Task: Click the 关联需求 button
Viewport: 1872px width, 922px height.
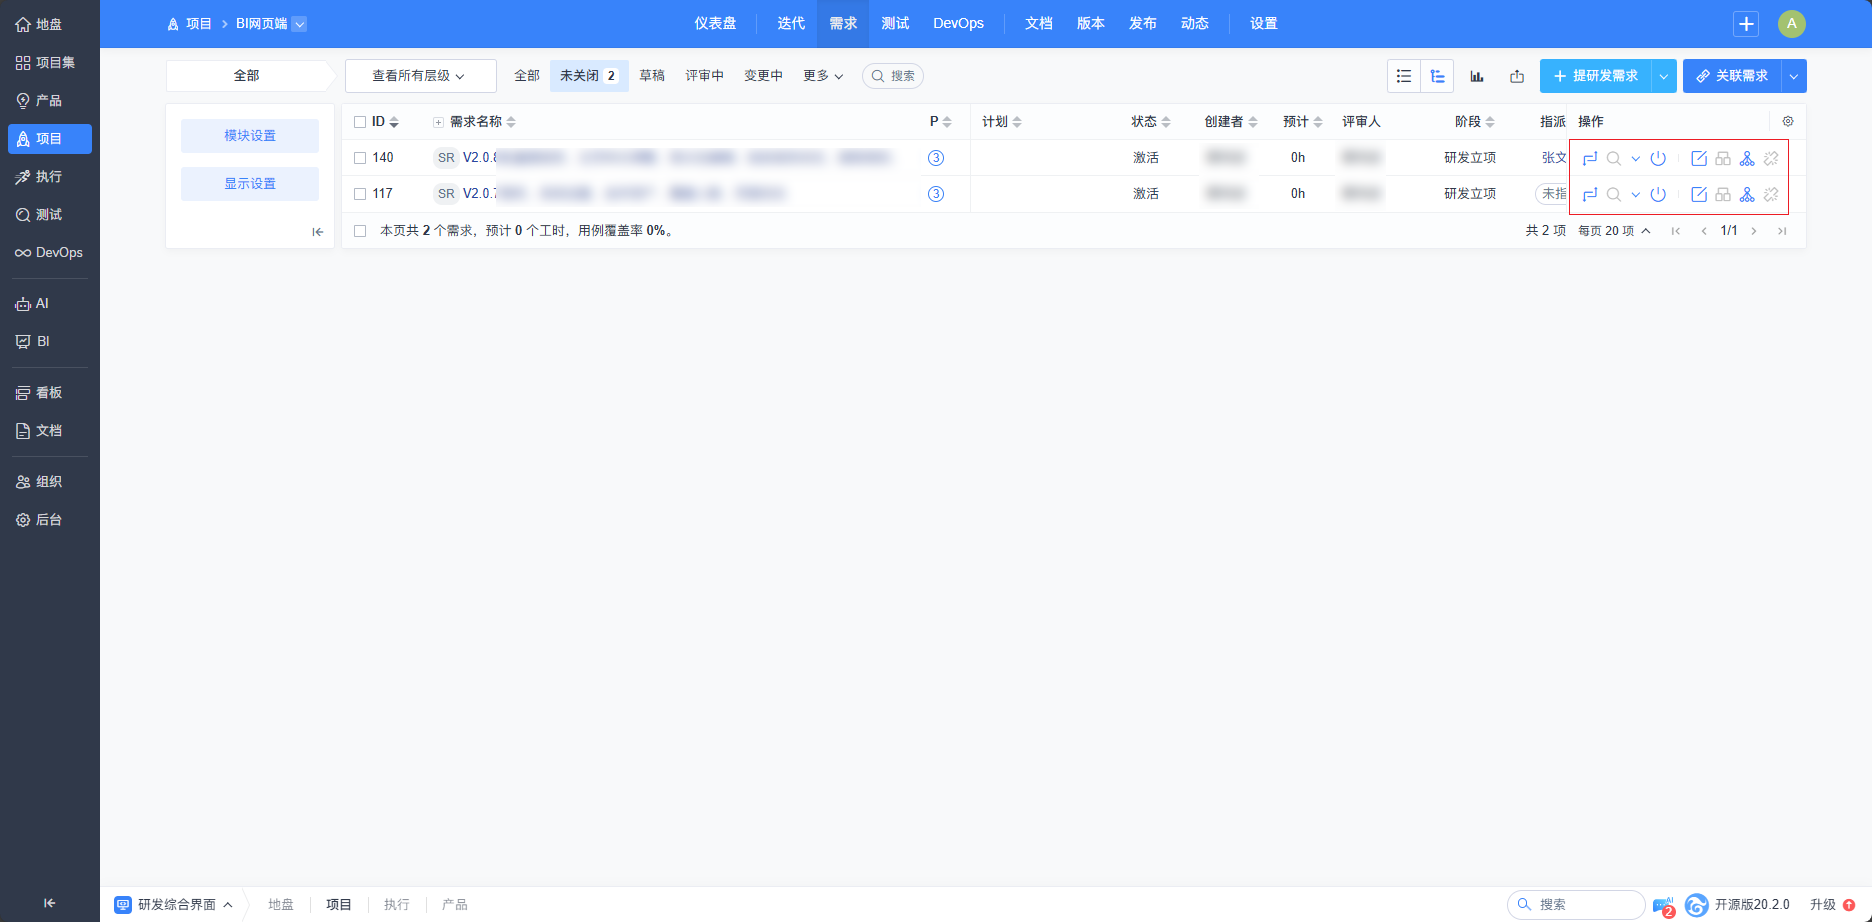Action: click(x=1732, y=76)
